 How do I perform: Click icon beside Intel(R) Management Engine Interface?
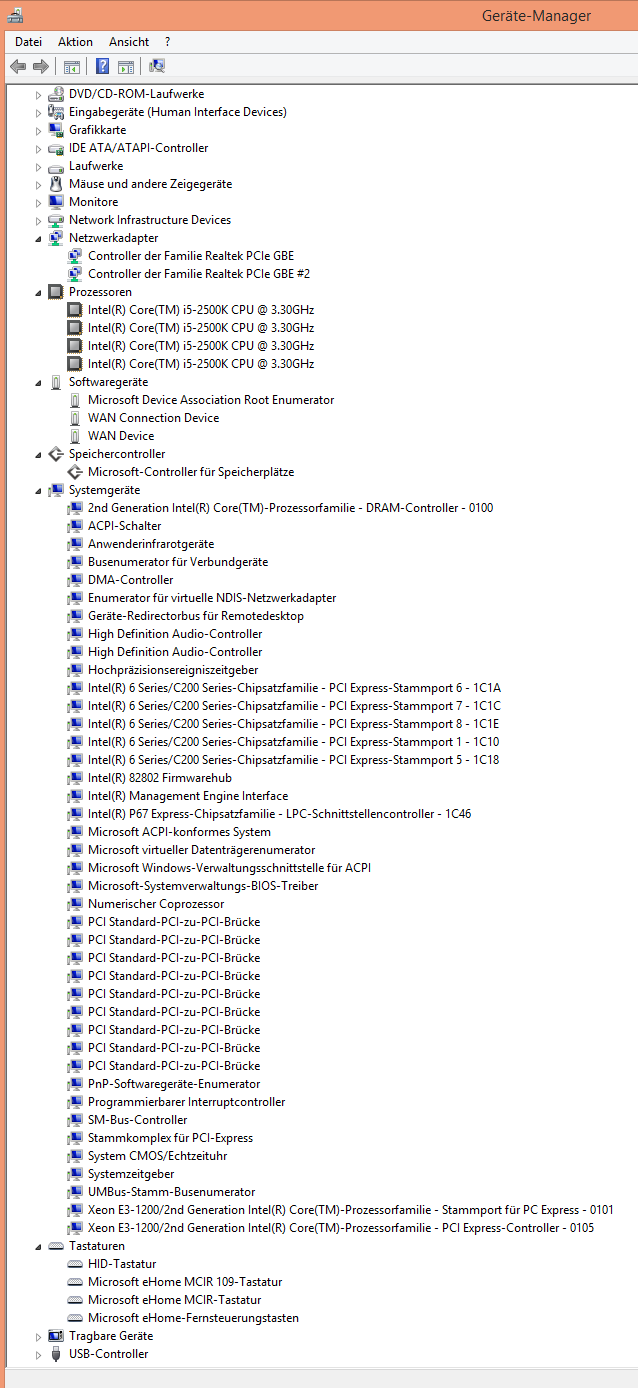pos(75,796)
